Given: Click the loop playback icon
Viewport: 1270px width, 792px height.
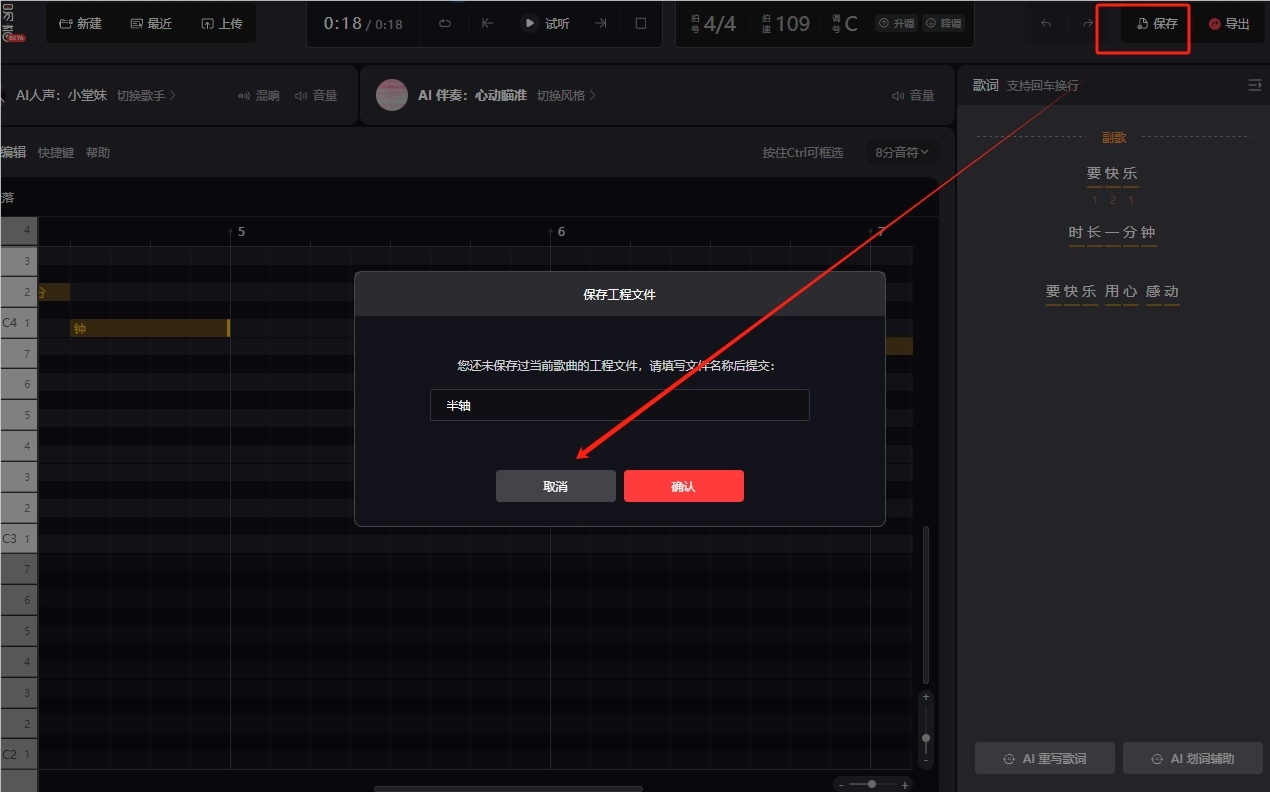Looking at the screenshot, I should click(x=445, y=23).
